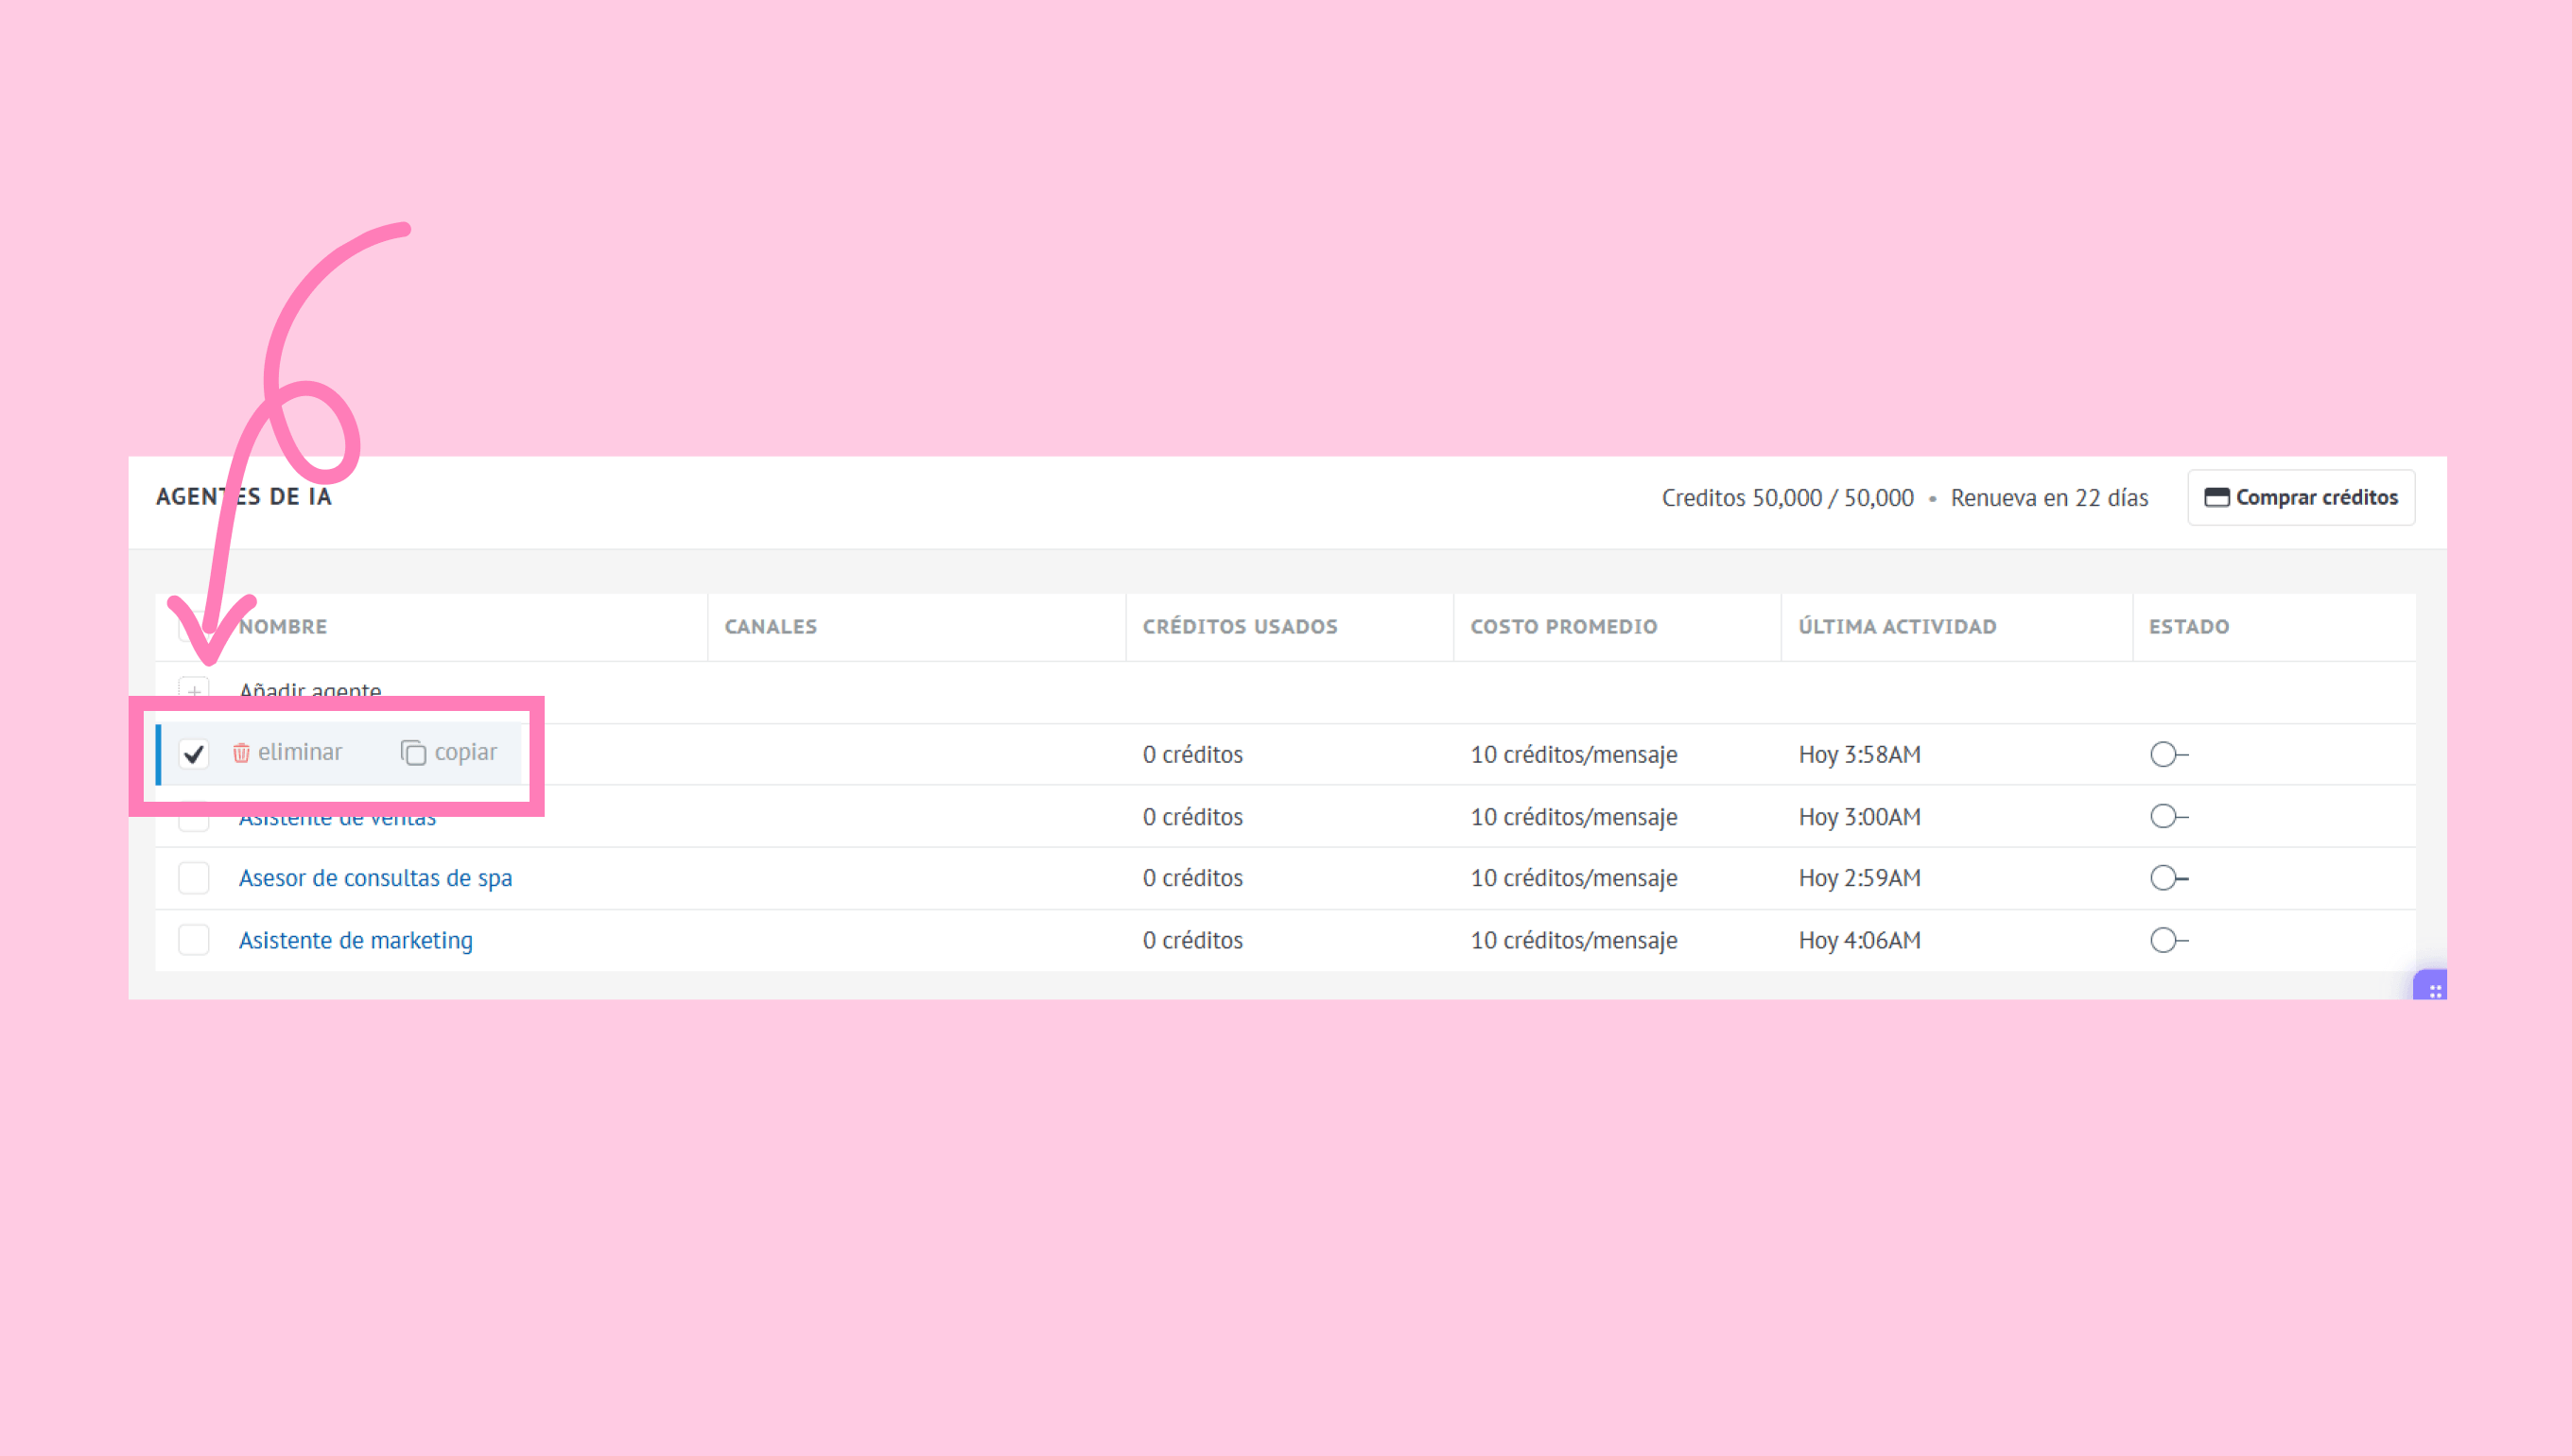This screenshot has width=2572, height=1456.
Task: Click the Créditos usados column header
Action: click(1240, 627)
